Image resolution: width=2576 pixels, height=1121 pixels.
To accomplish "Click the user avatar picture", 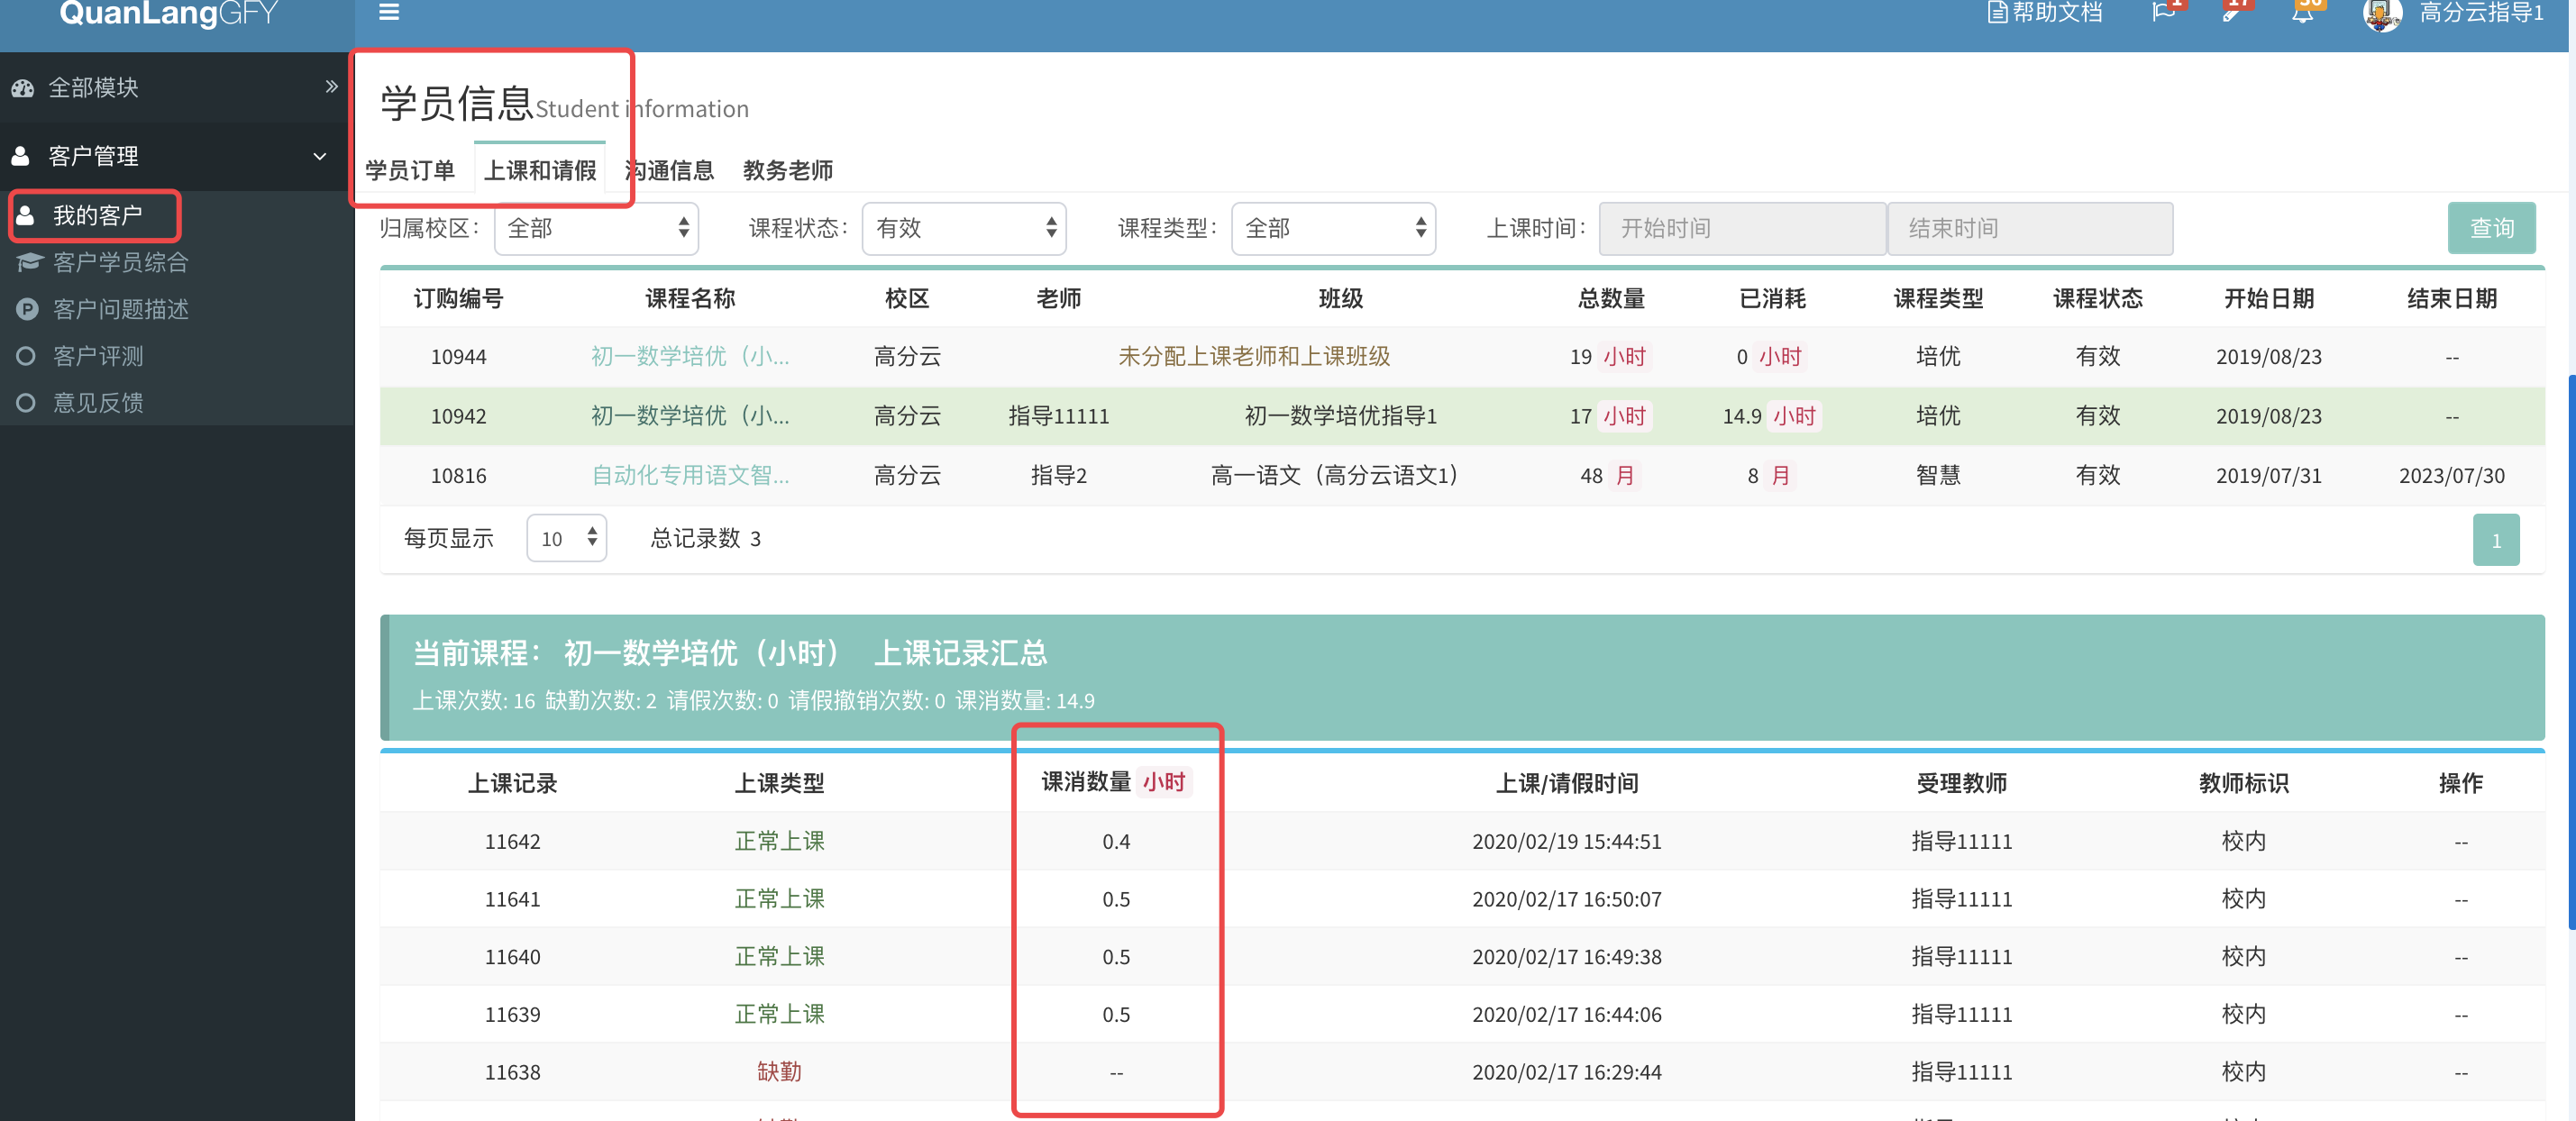I will point(2382,14).
